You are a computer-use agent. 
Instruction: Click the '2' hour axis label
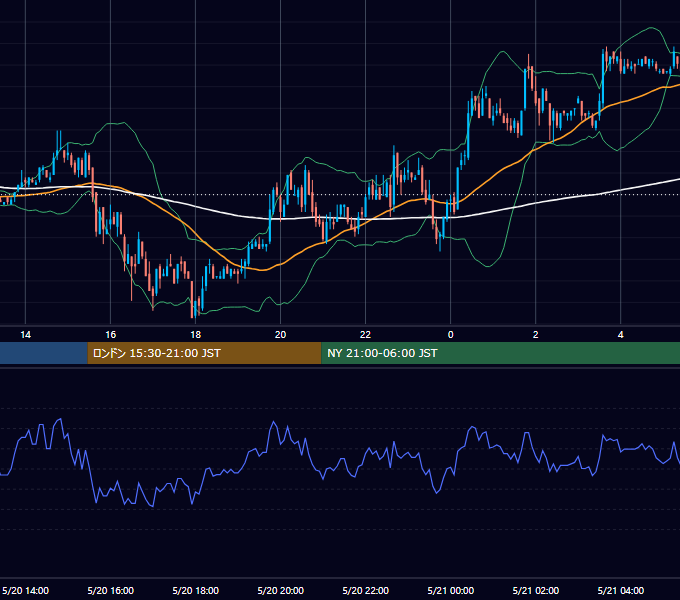(536, 335)
